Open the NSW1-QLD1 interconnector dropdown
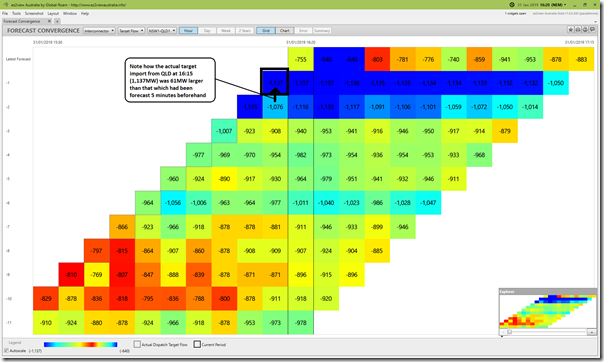Viewport: 604px width, 362px height. (162, 30)
